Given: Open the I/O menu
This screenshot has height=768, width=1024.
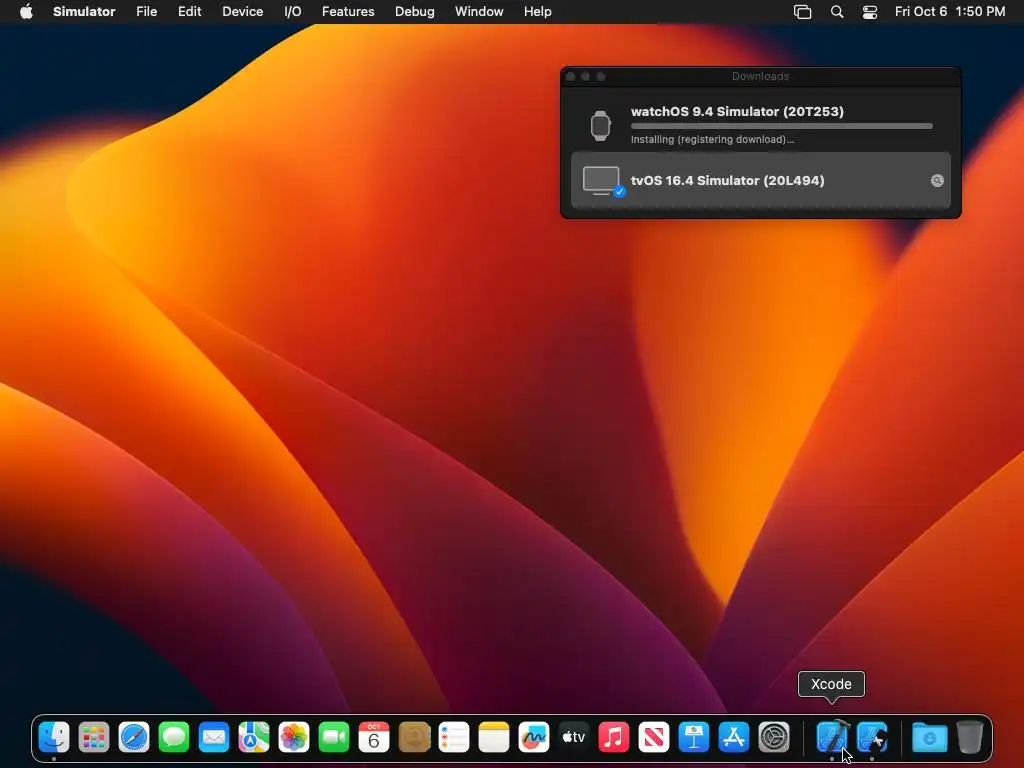Looking at the screenshot, I should (293, 12).
